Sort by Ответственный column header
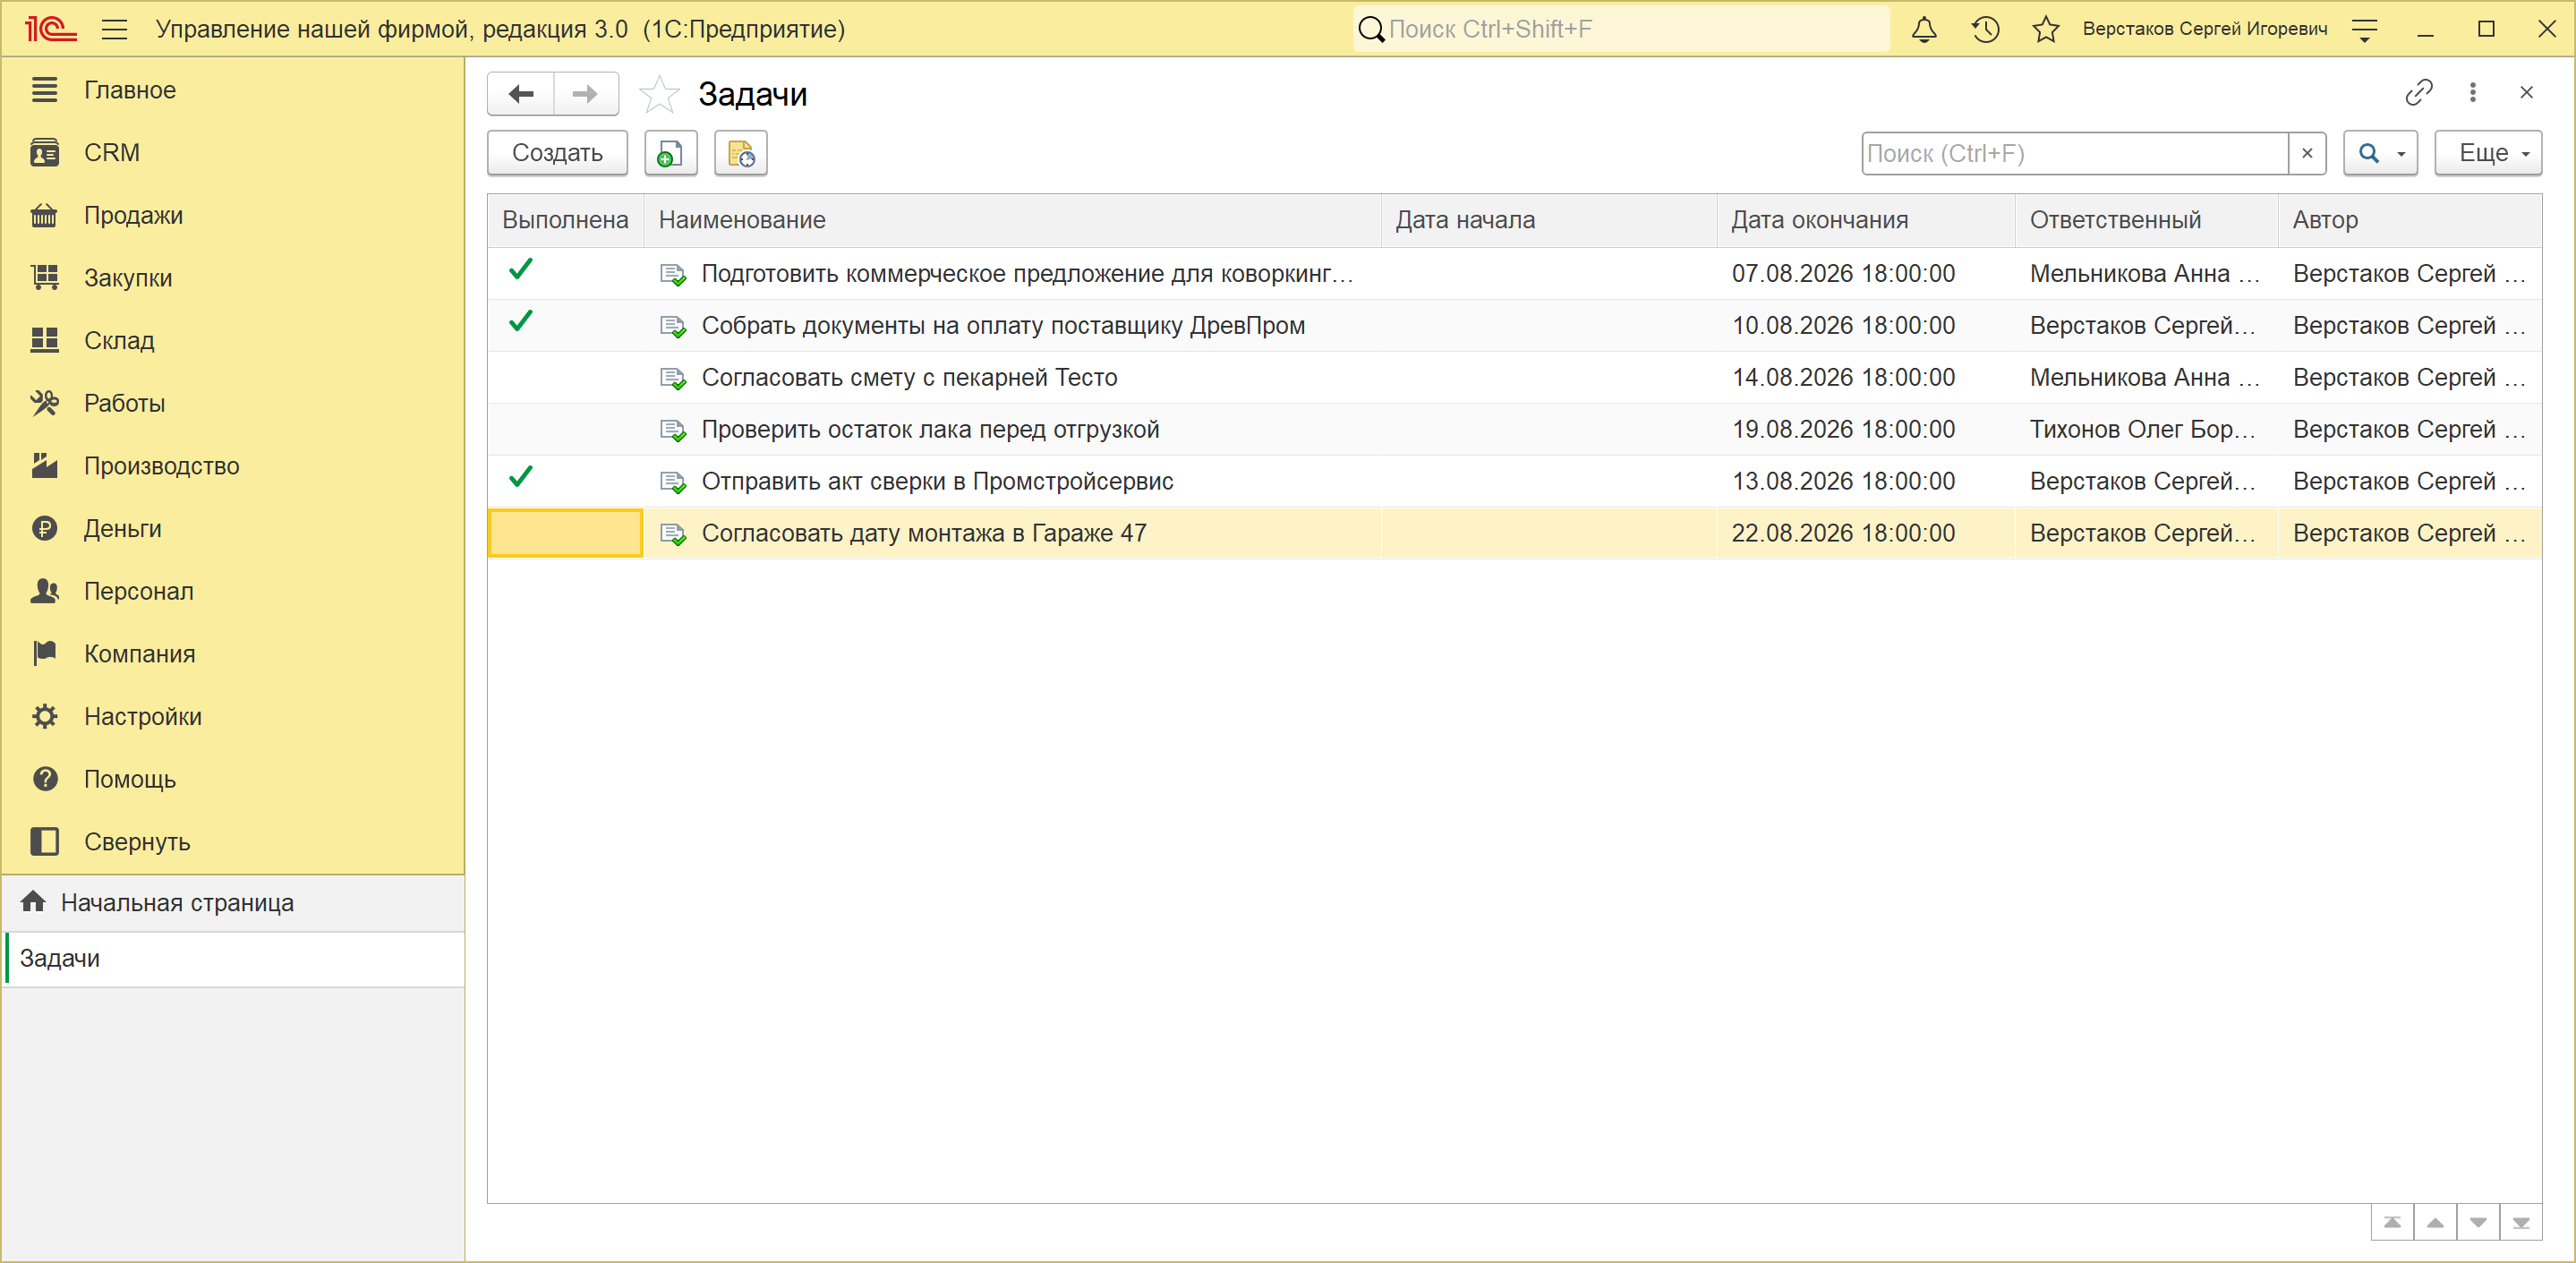This screenshot has height=1263, width=2576. [2146, 220]
